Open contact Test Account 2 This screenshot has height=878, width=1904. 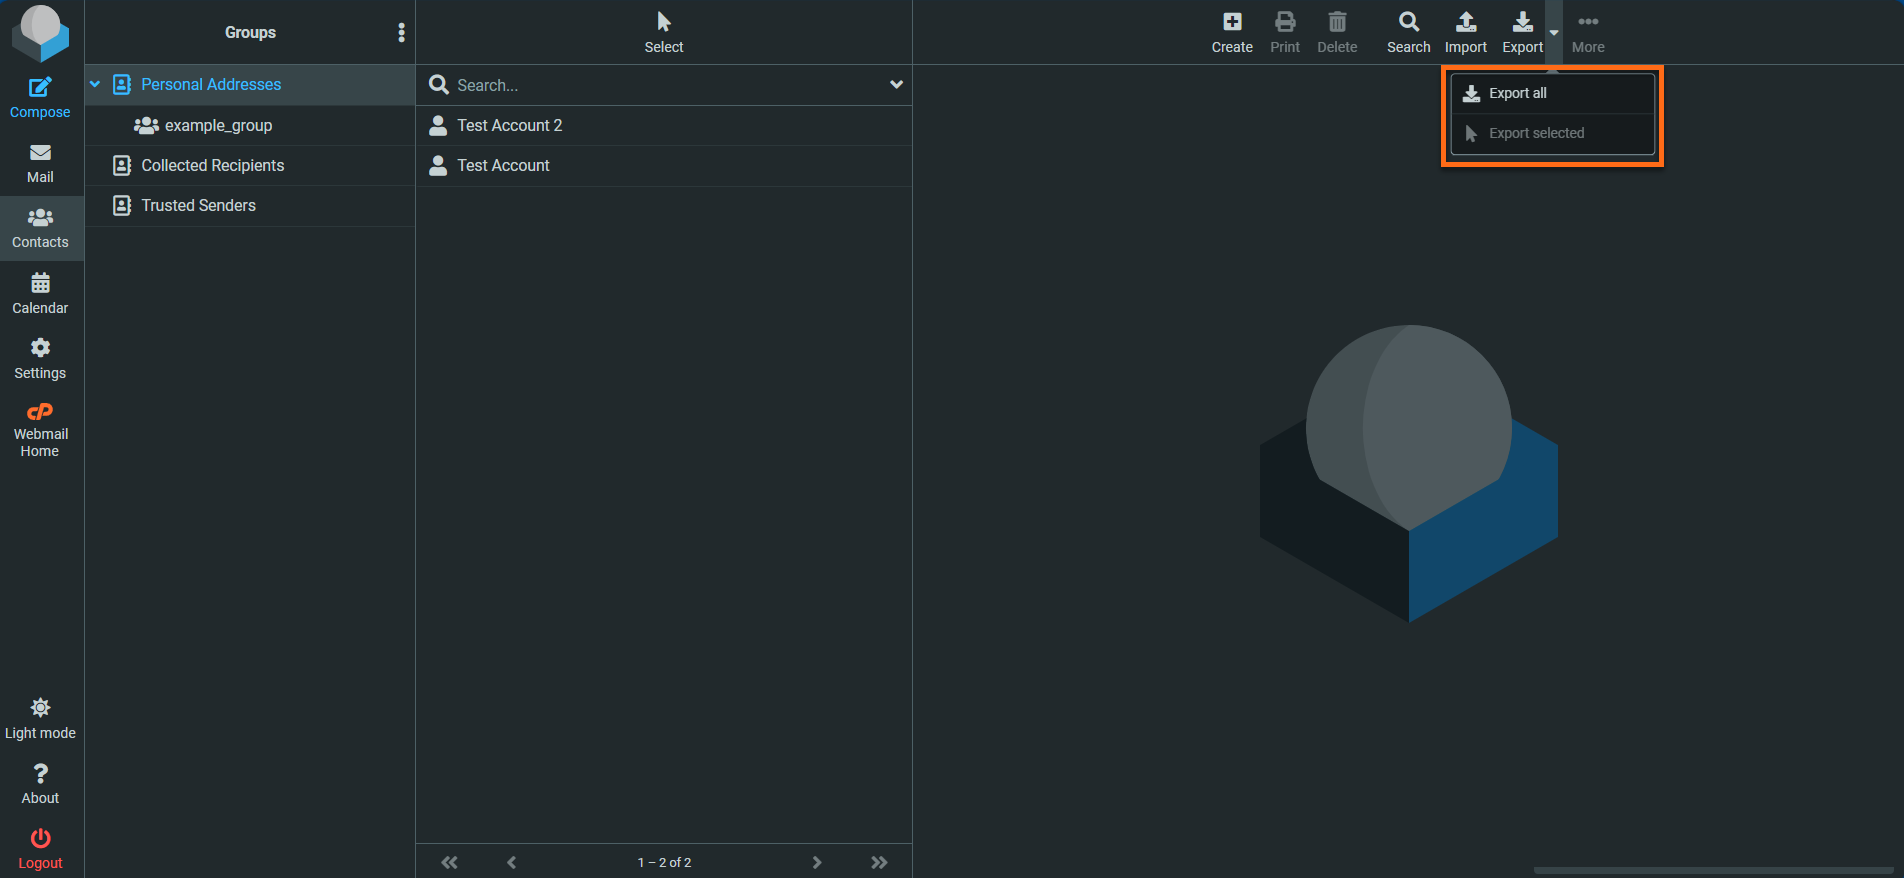[664, 125]
